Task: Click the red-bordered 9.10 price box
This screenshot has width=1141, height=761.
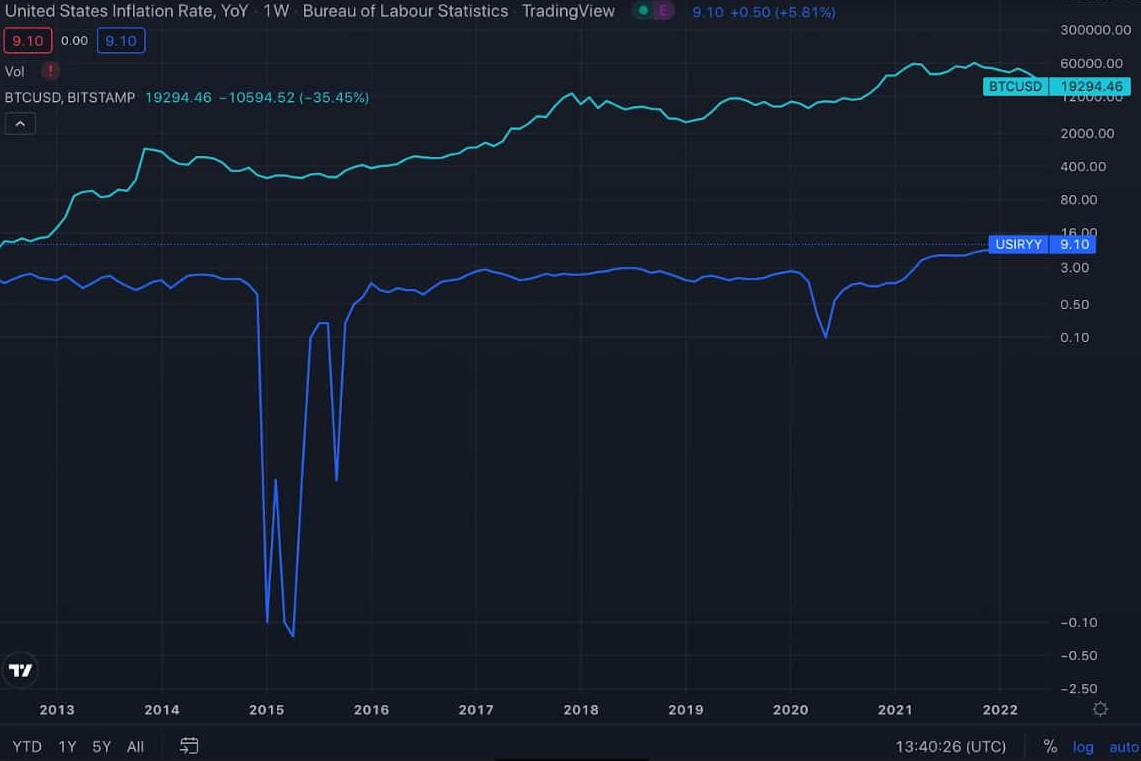Action: 27,41
